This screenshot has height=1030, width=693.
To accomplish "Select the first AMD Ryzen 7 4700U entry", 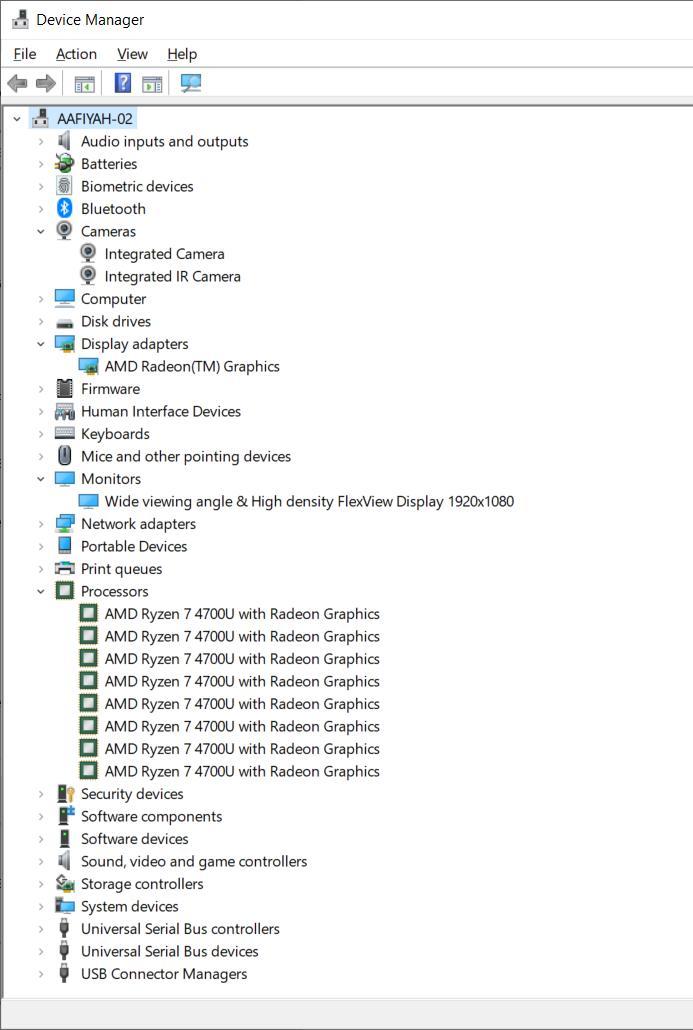I will 242,614.
